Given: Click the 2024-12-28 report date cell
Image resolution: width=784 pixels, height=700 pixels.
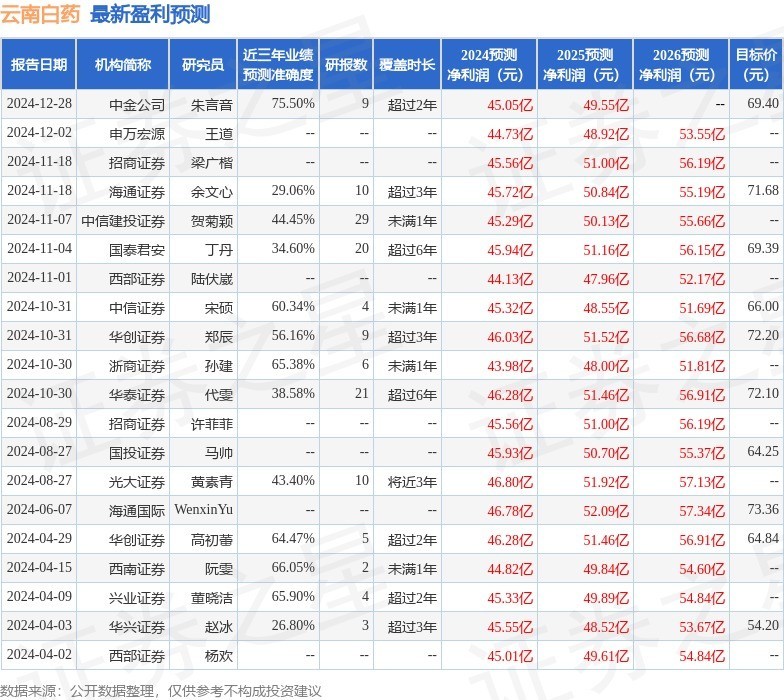Looking at the screenshot, I should pos(39,104).
